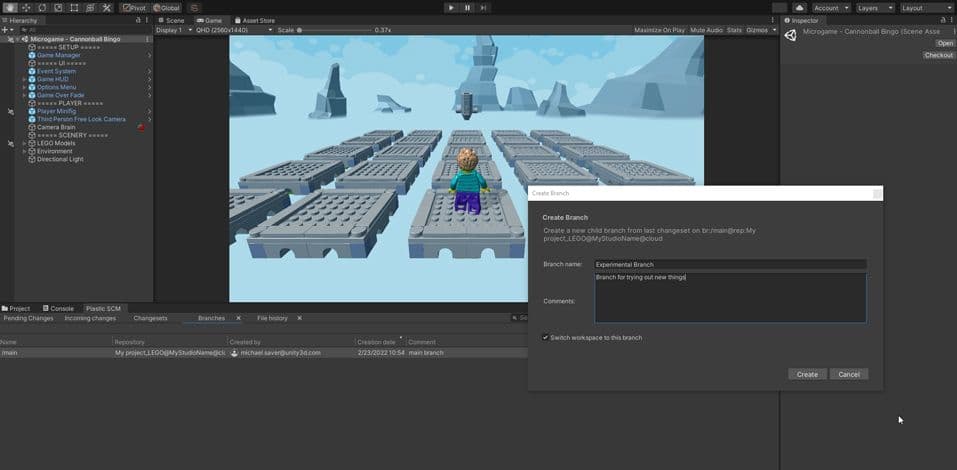Toggle Maximize On Play
This screenshot has height=470, width=957.
[x=660, y=30]
